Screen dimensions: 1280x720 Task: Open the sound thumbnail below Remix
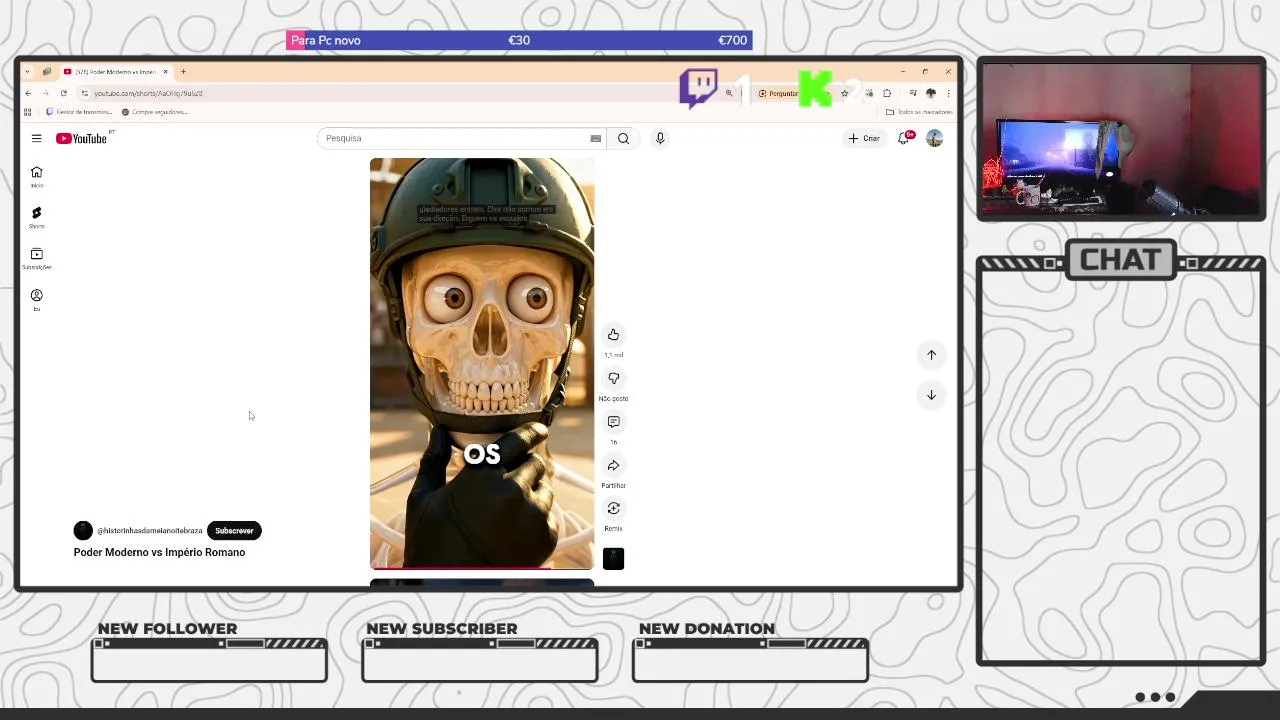[x=613, y=559]
